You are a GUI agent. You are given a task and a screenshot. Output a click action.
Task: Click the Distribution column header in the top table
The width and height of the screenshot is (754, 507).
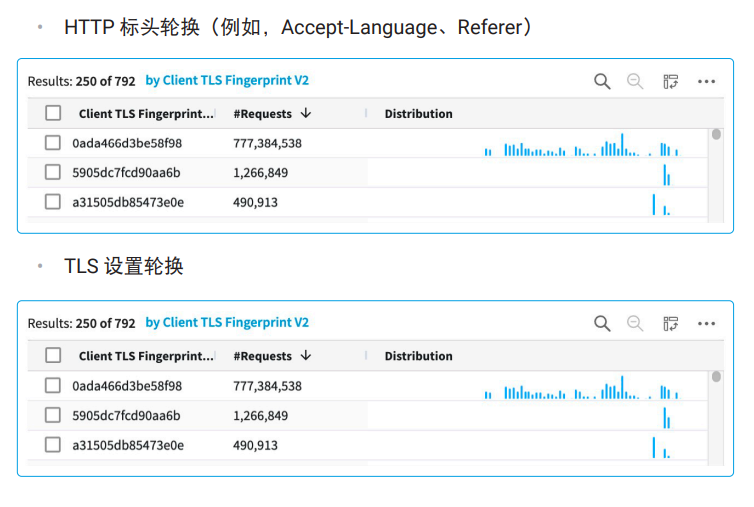click(x=418, y=114)
